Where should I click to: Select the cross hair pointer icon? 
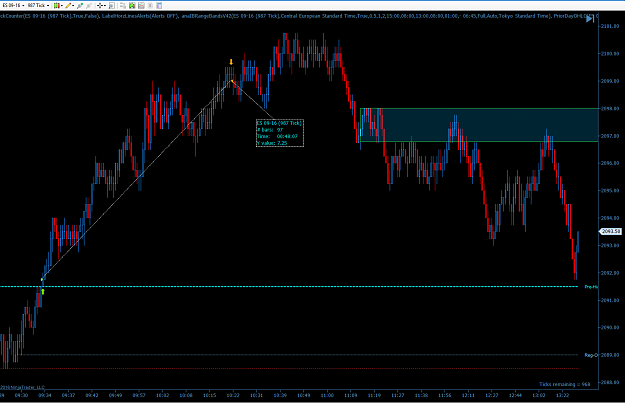coord(100,6)
